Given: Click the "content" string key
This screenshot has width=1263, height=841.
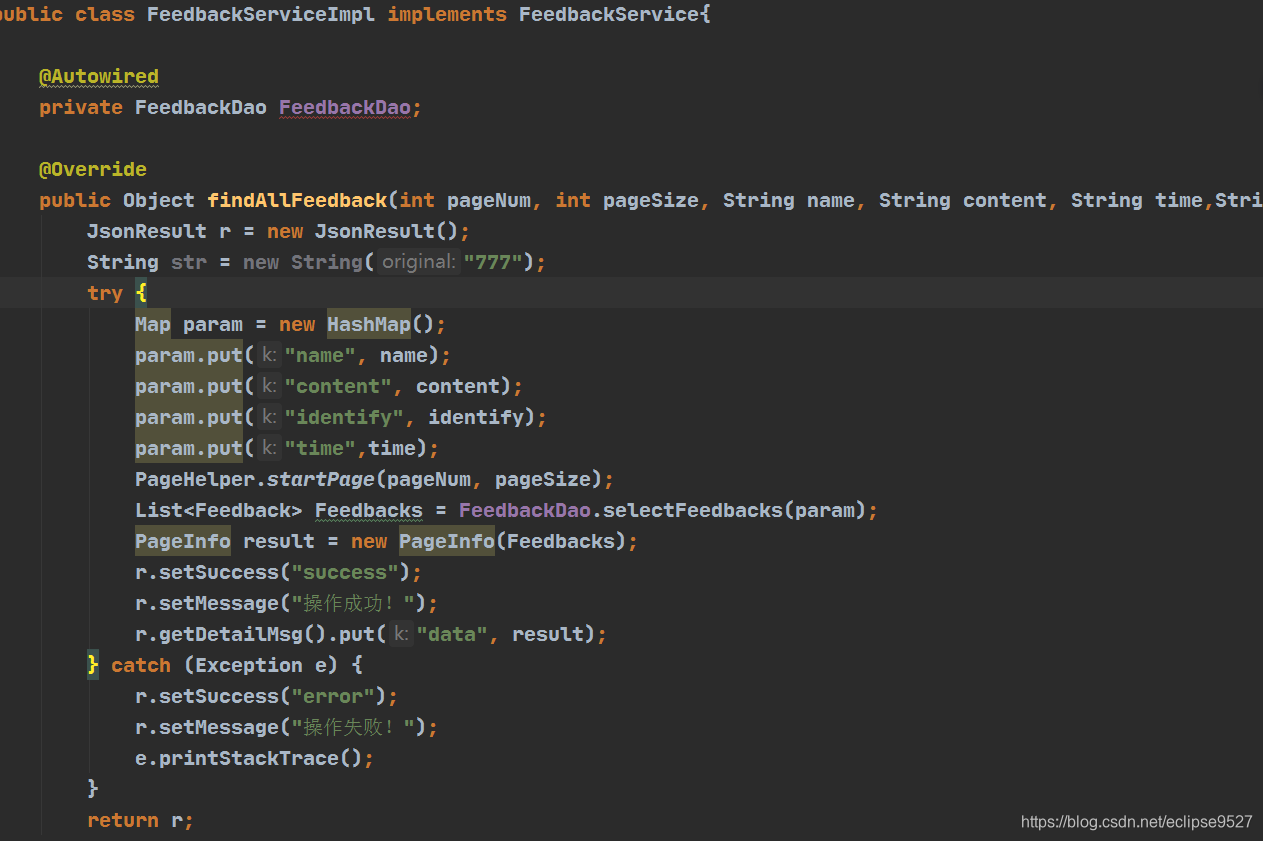Looking at the screenshot, I should [338, 386].
